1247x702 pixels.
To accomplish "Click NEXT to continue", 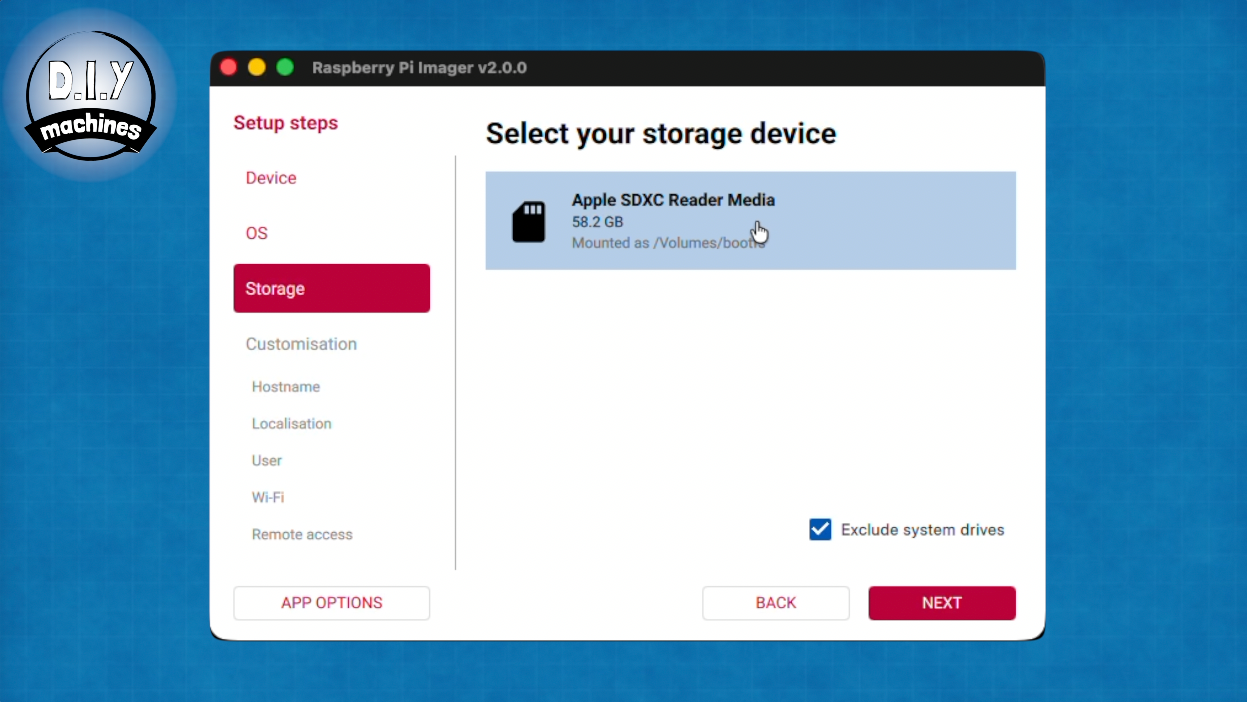I will click(x=941, y=603).
